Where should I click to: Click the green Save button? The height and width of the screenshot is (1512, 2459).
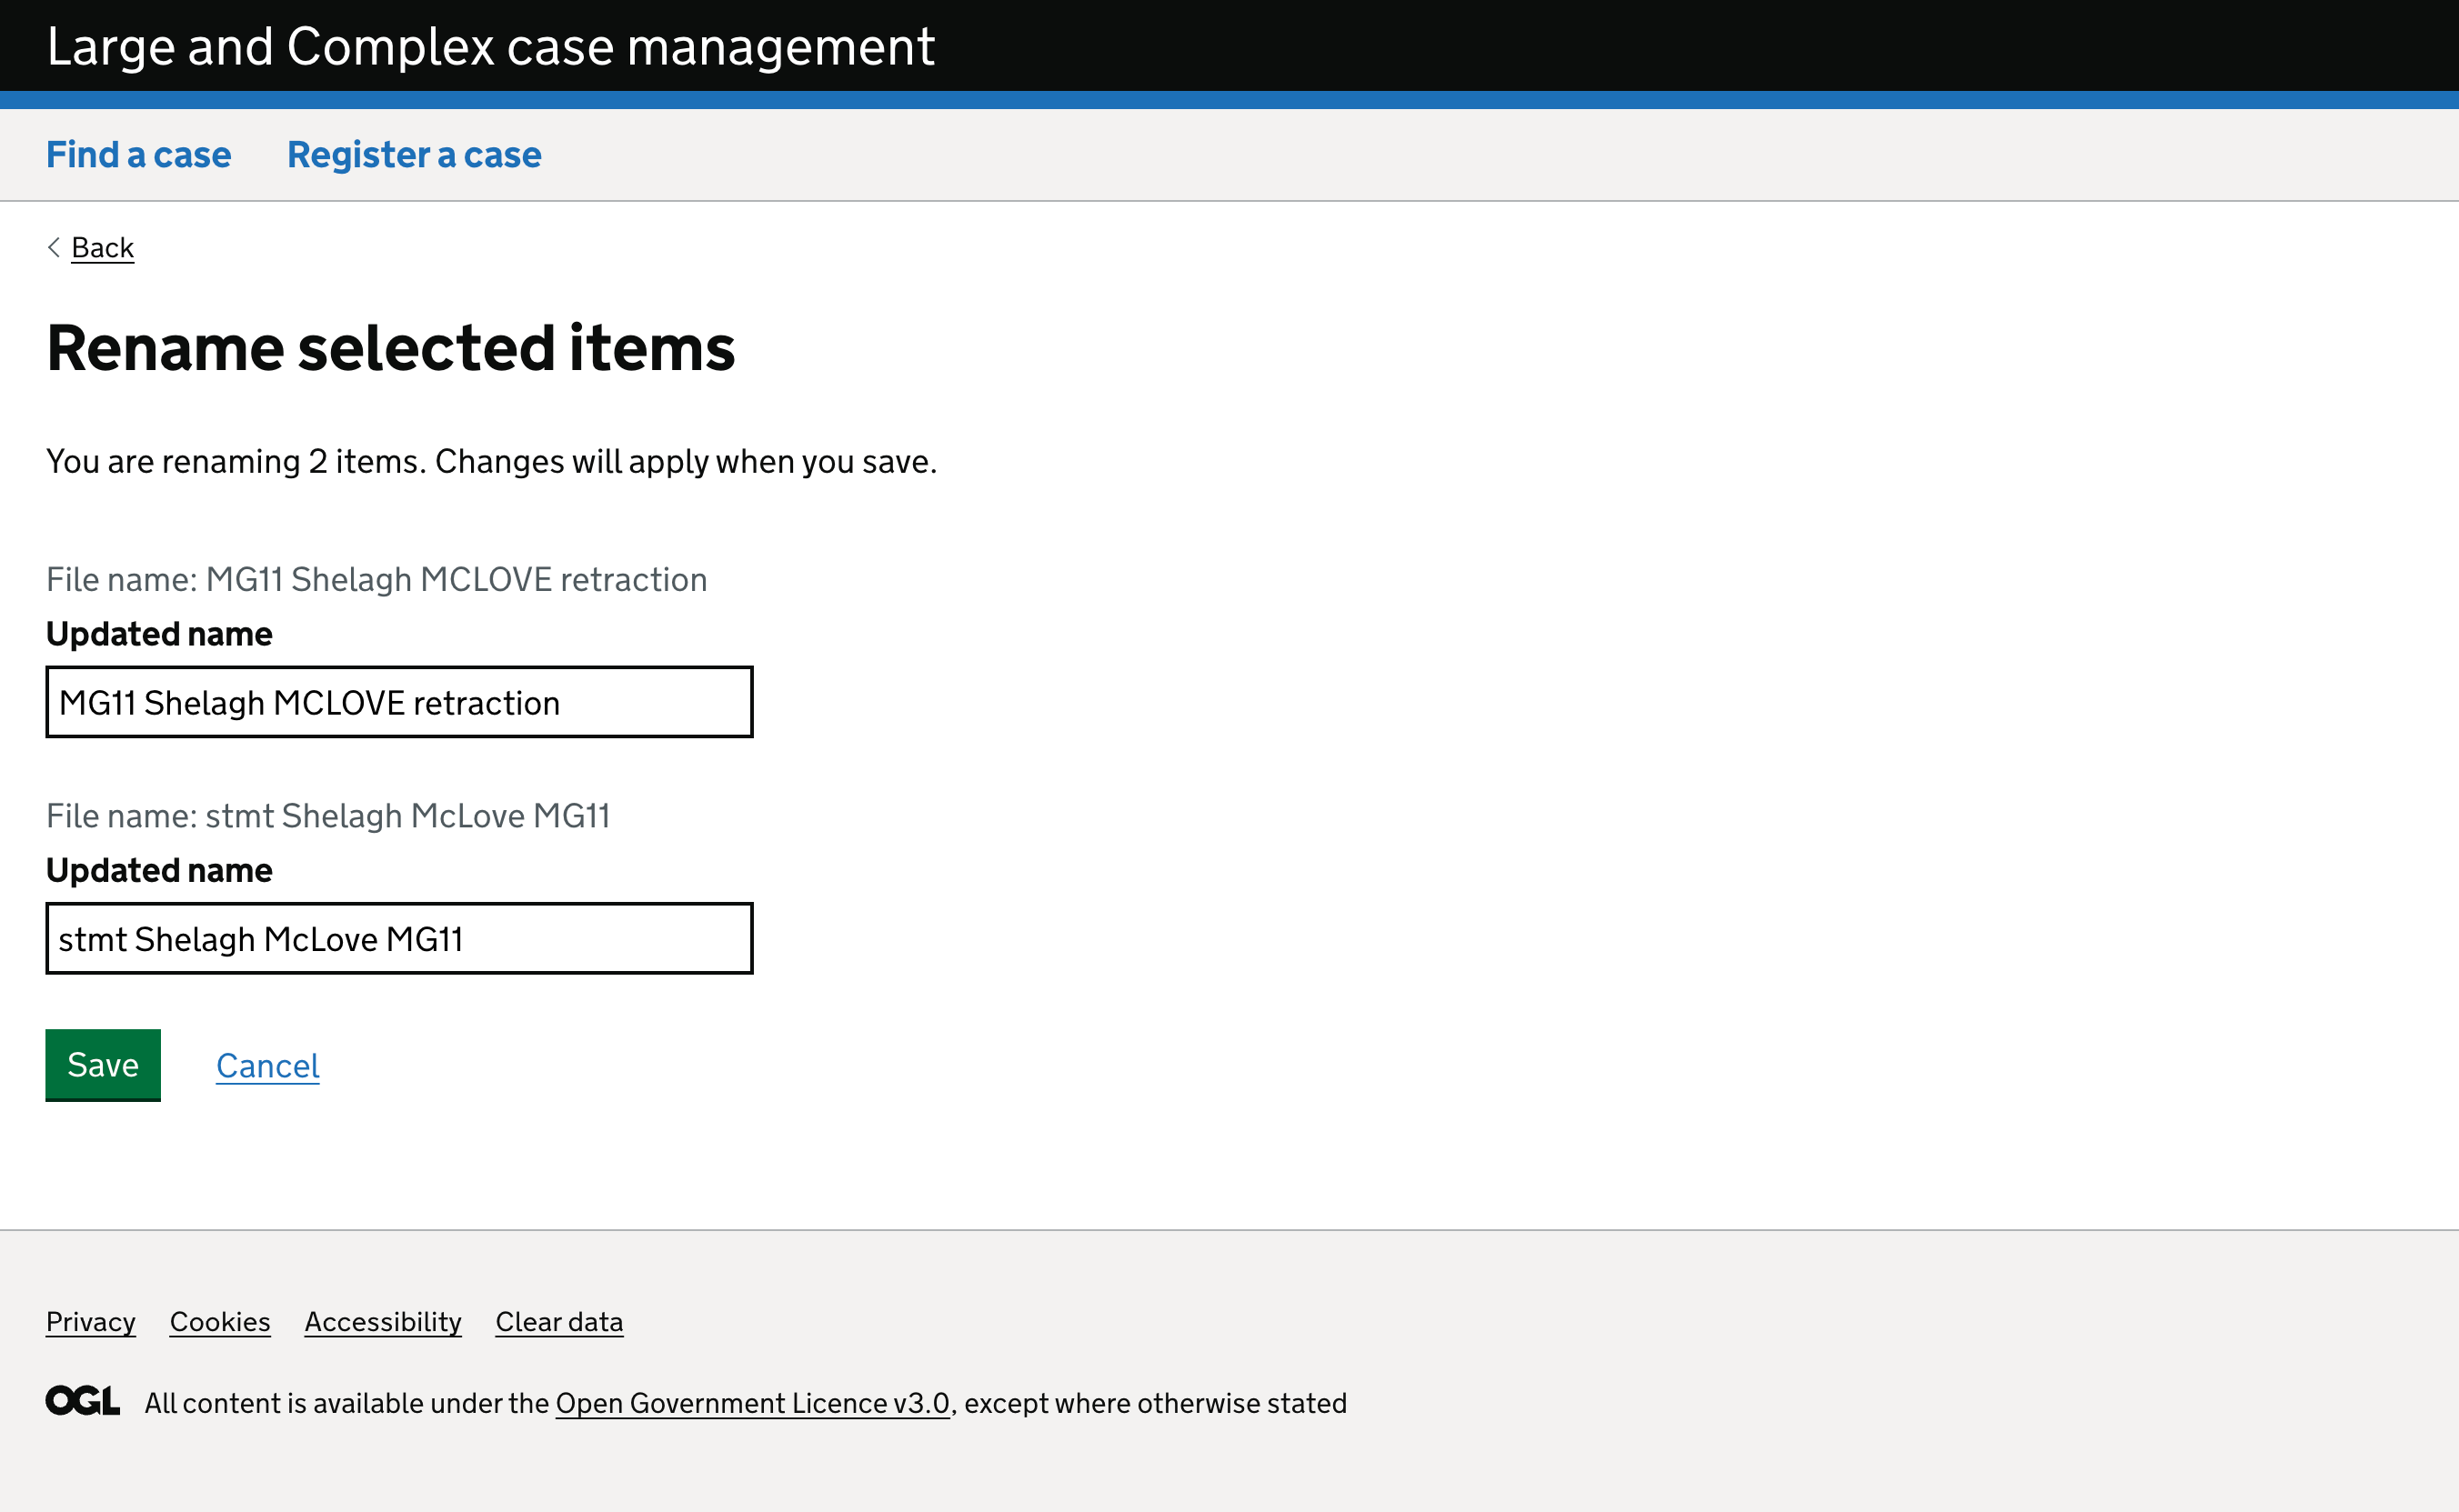(x=103, y=1064)
